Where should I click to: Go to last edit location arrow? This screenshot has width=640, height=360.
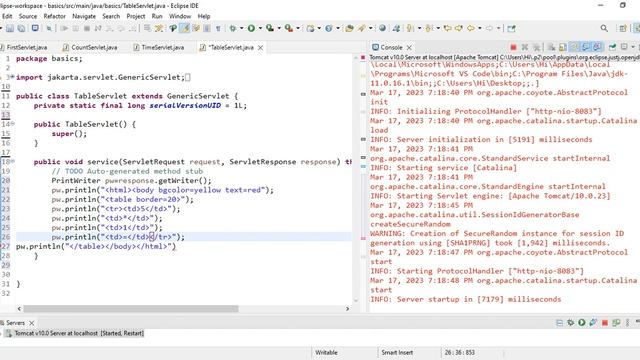[x=448, y=28]
